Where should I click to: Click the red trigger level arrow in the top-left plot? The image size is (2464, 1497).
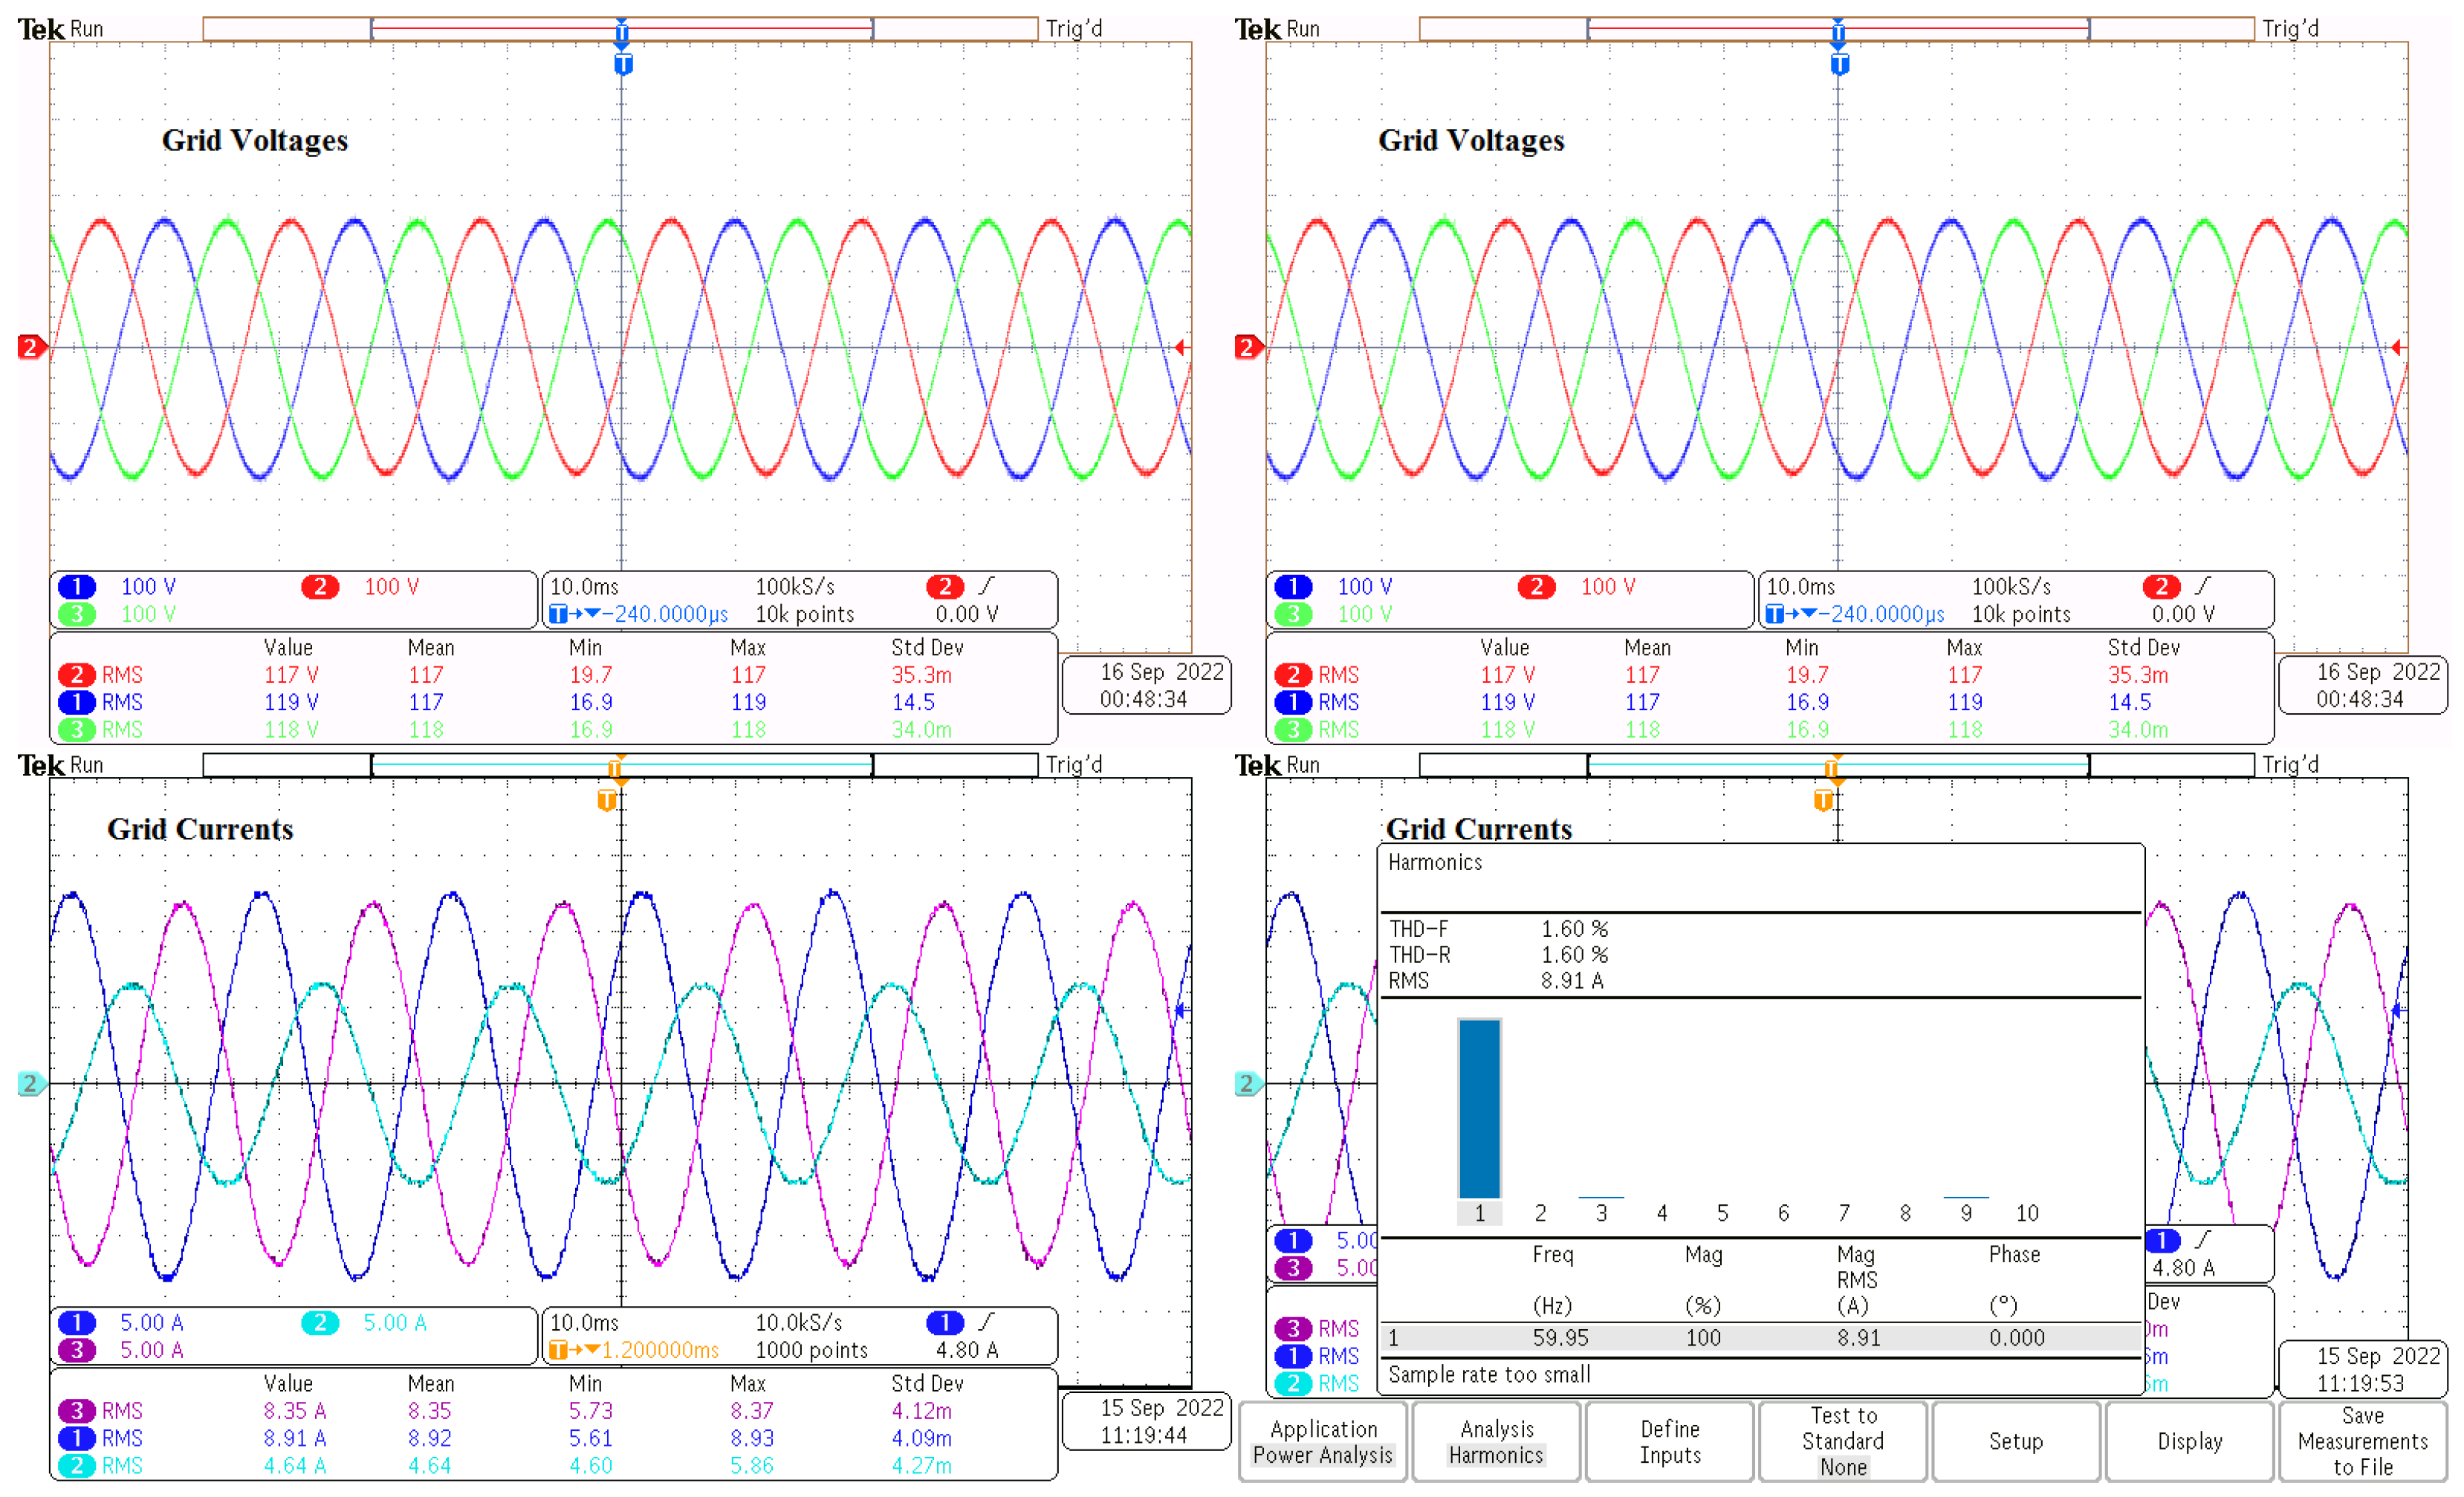(1181, 347)
